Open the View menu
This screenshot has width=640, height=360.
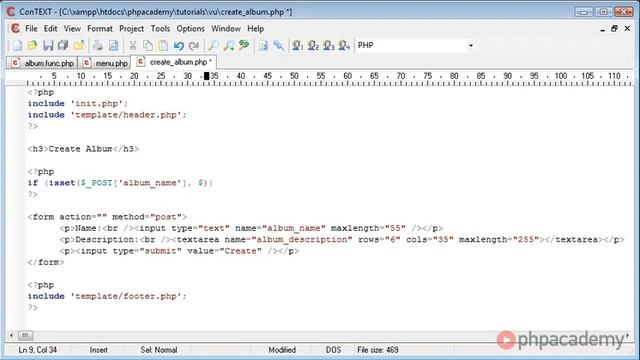[x=72, y=29]
